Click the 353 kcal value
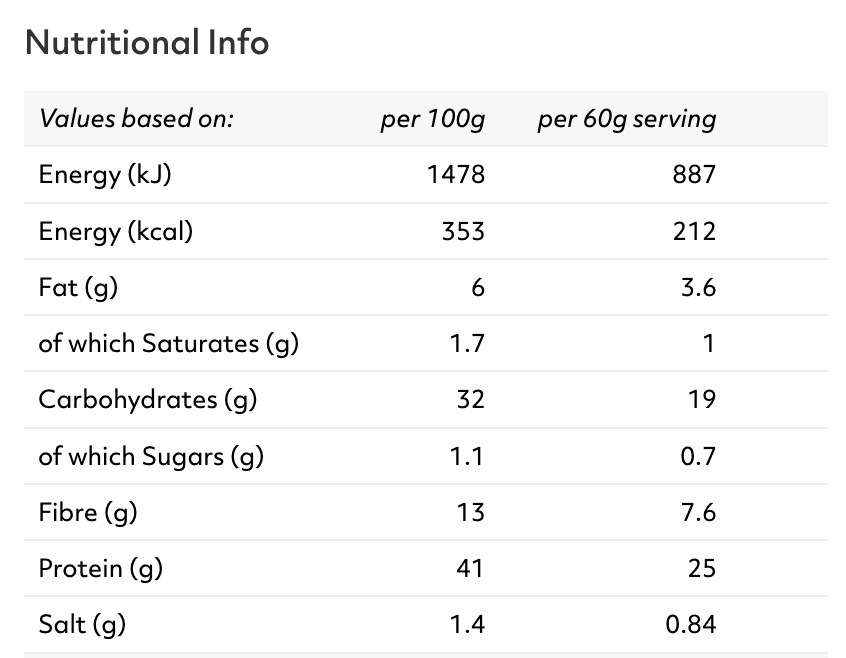The width and height of the screenshot is (846, 658). pos(463,232)
